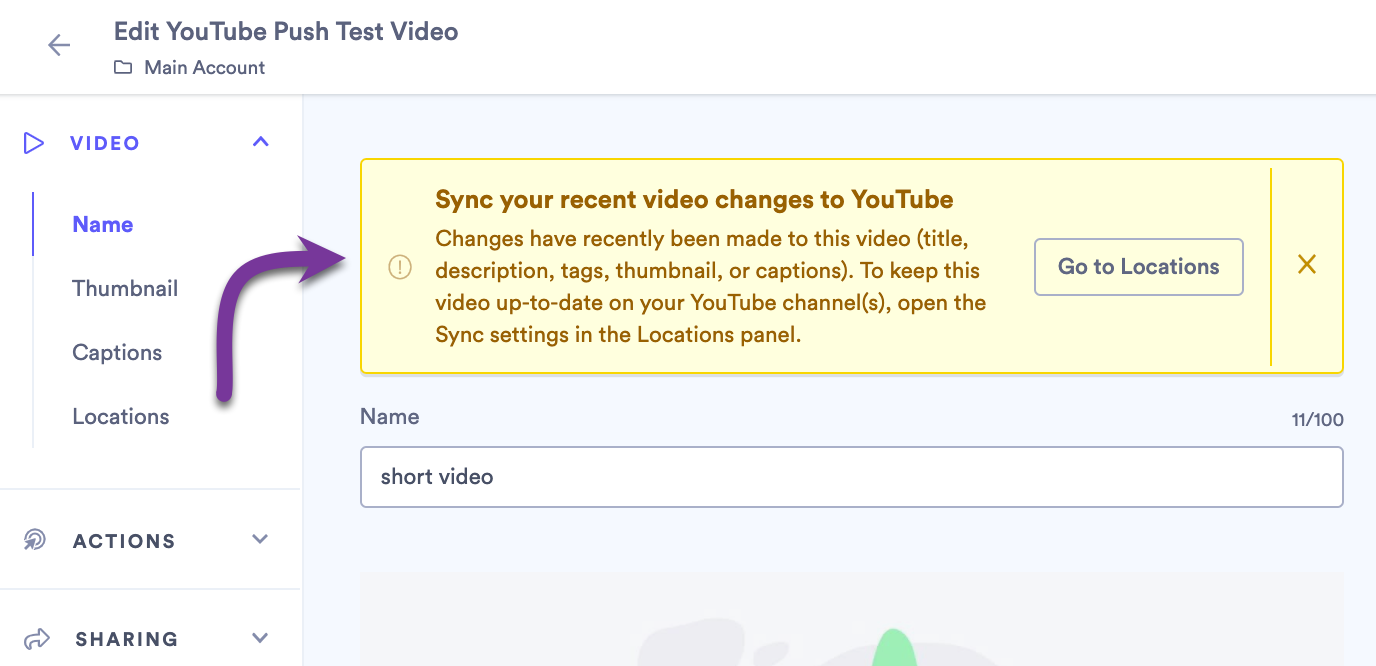Open the Captions settings

point(117,352)
